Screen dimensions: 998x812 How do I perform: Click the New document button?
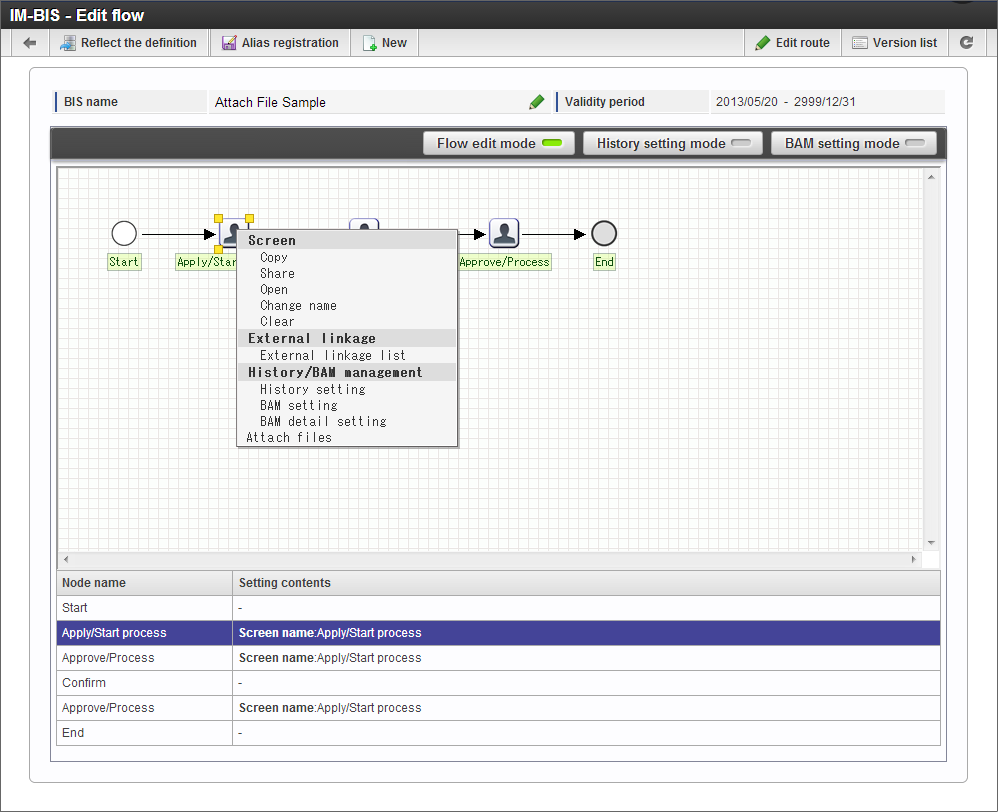pos(384,43)
